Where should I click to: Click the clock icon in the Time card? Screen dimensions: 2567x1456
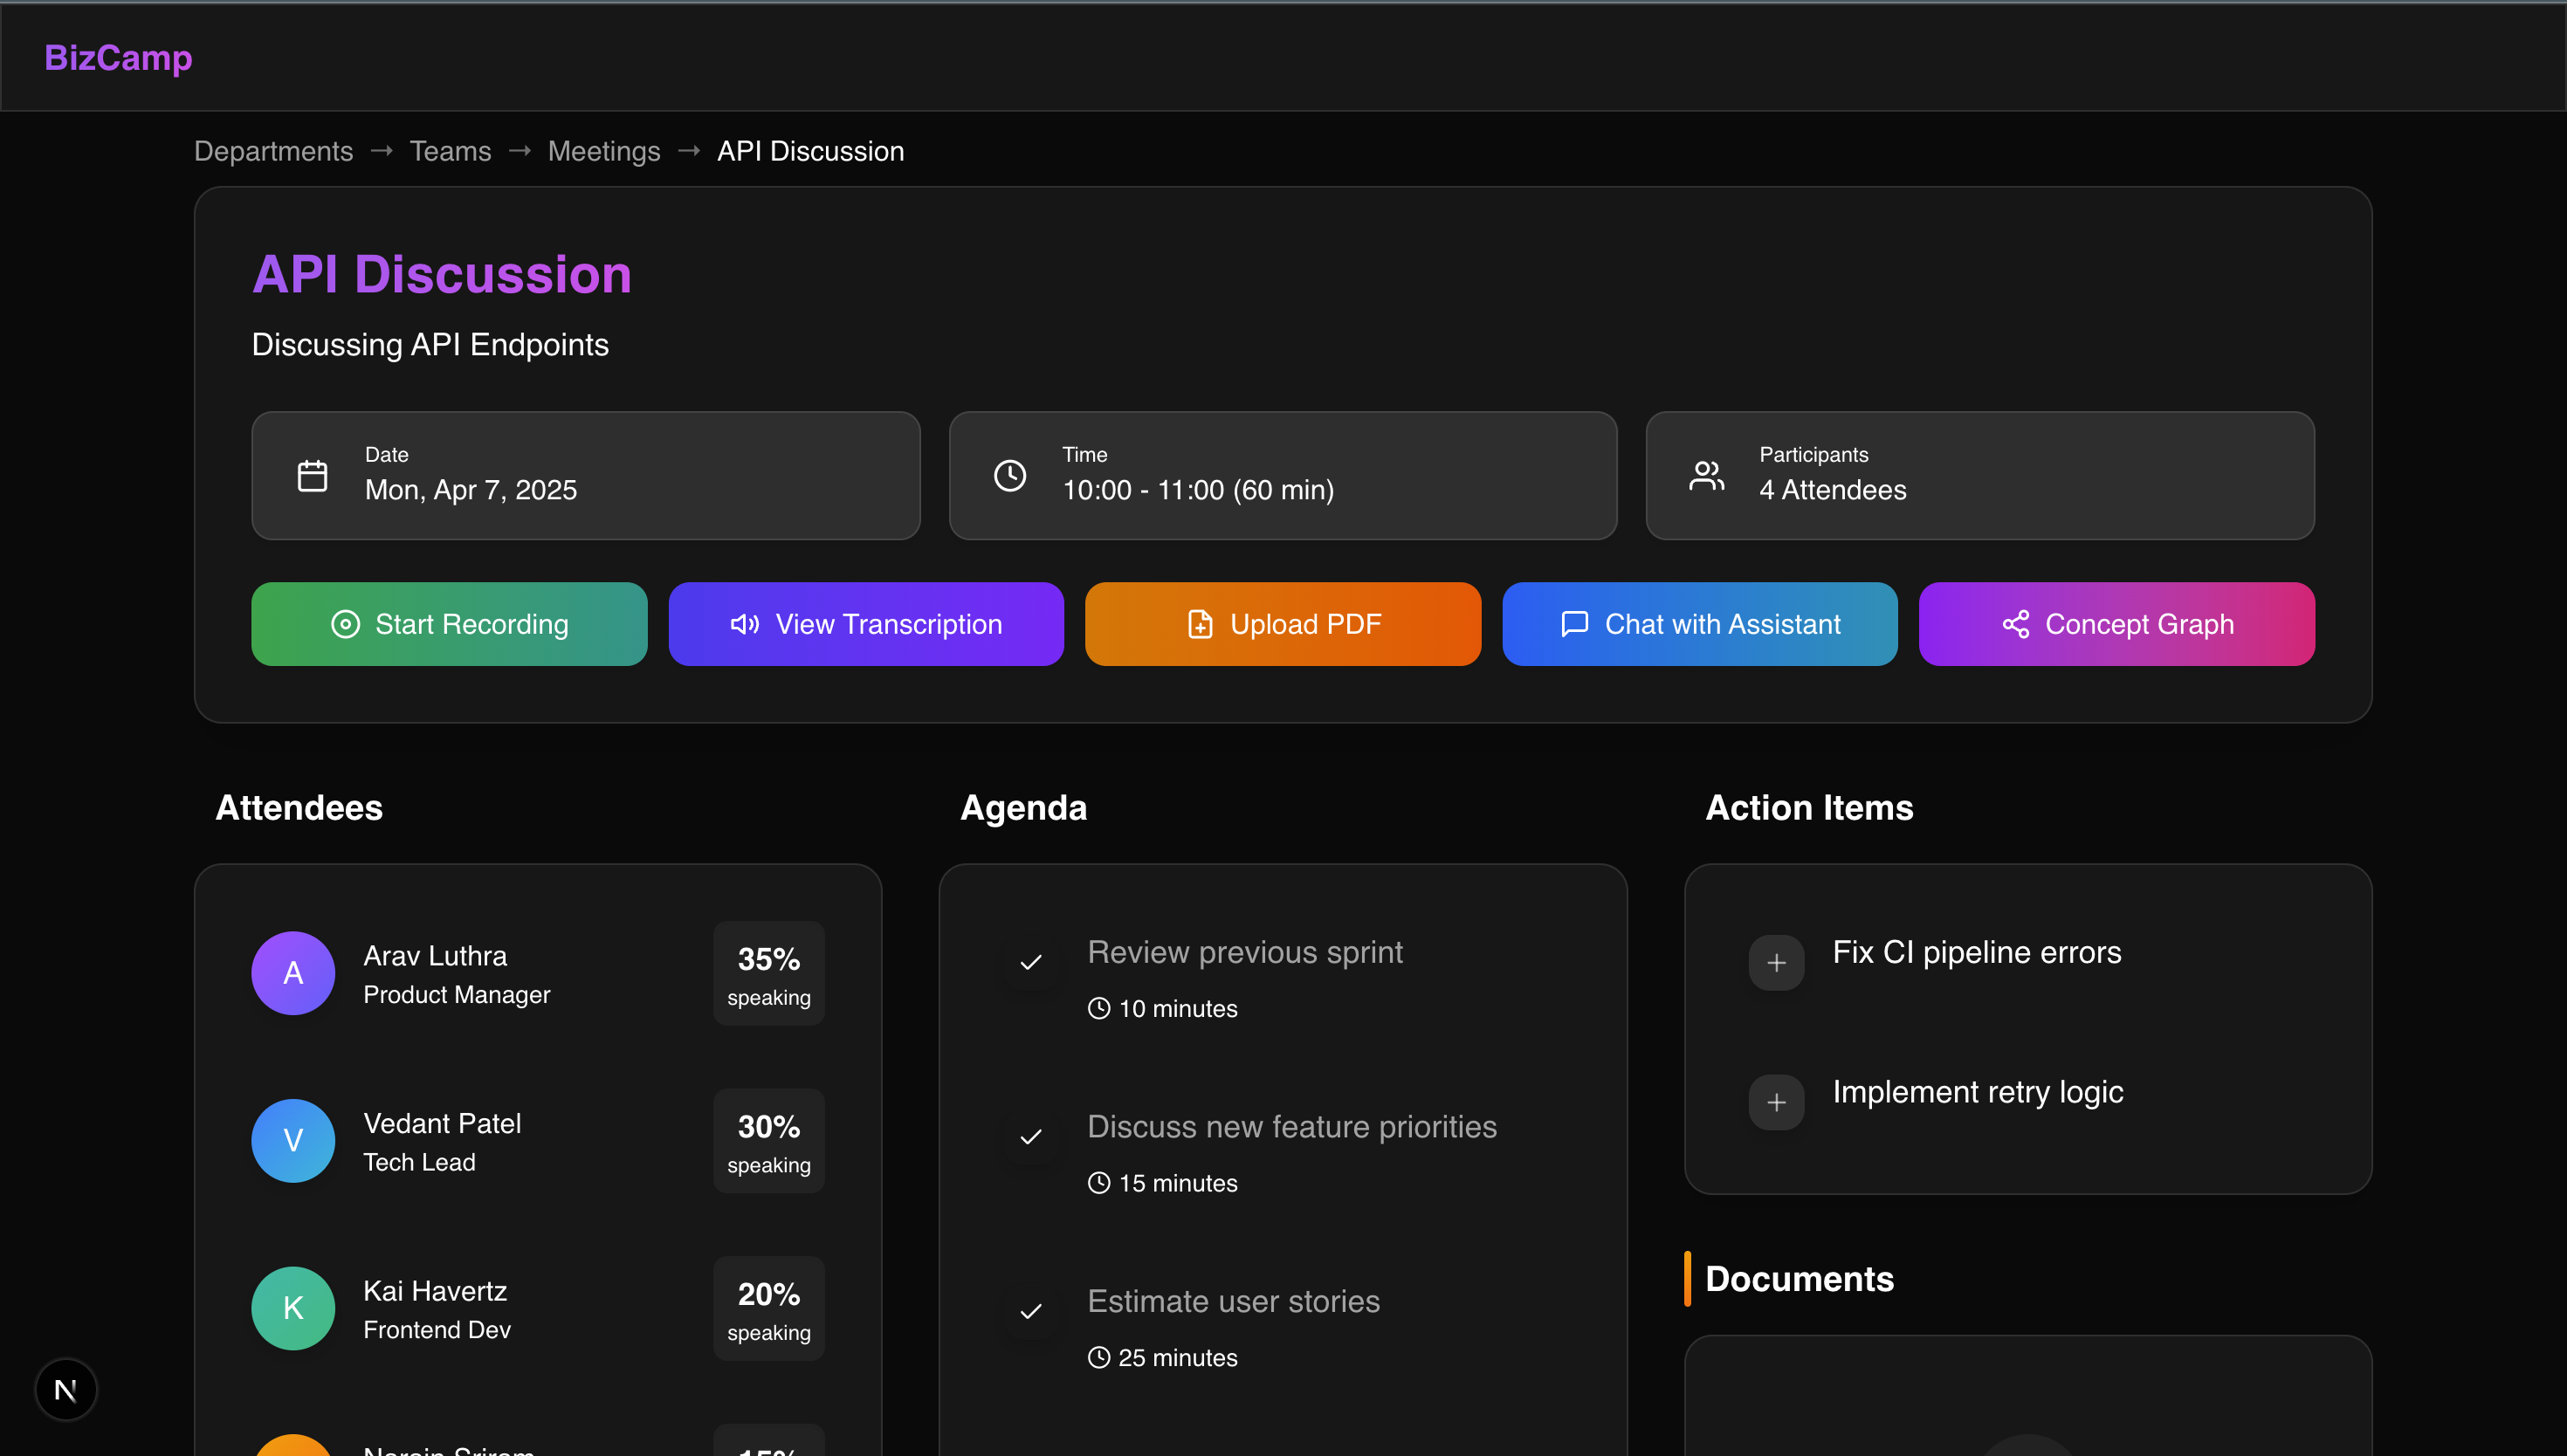[1009, 475]
